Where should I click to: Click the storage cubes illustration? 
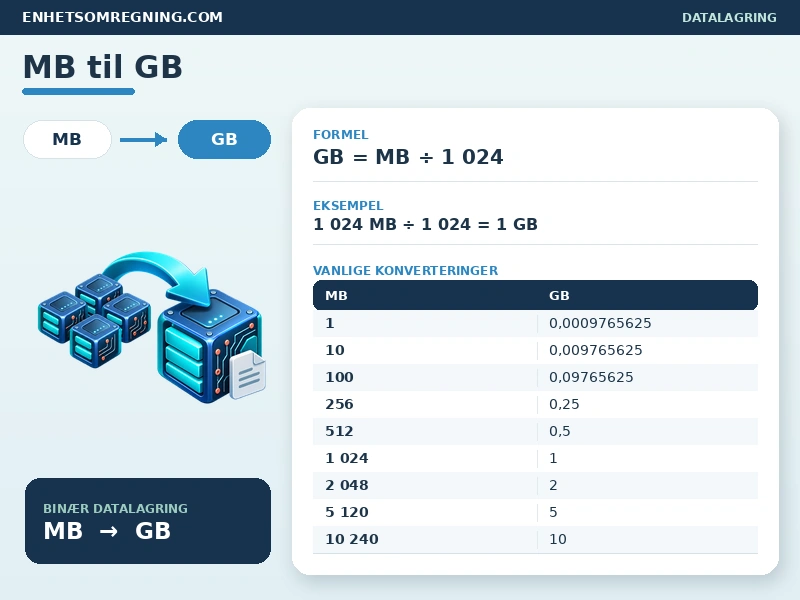coord(152,327)
